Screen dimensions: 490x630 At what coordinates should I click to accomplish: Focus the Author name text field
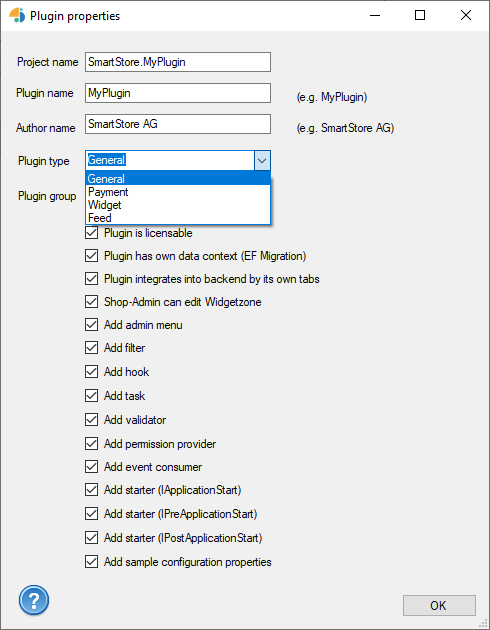coord(178,124)
